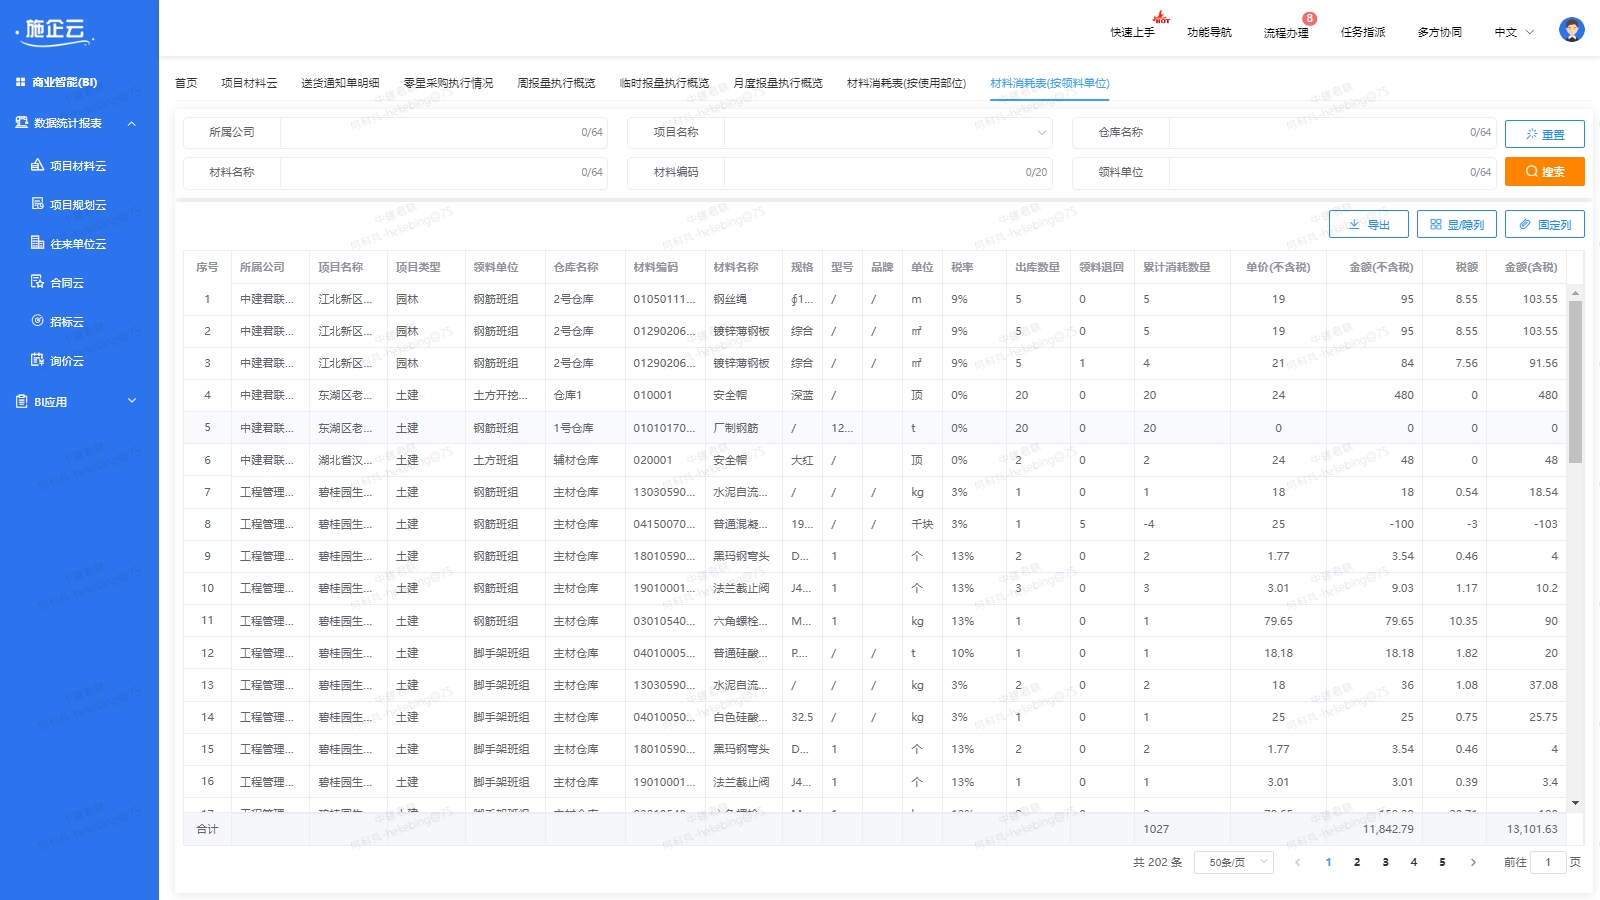Open the 项目名称 dropdown filter
This screenshot has height=900, width=1600.
pos(887,132)
